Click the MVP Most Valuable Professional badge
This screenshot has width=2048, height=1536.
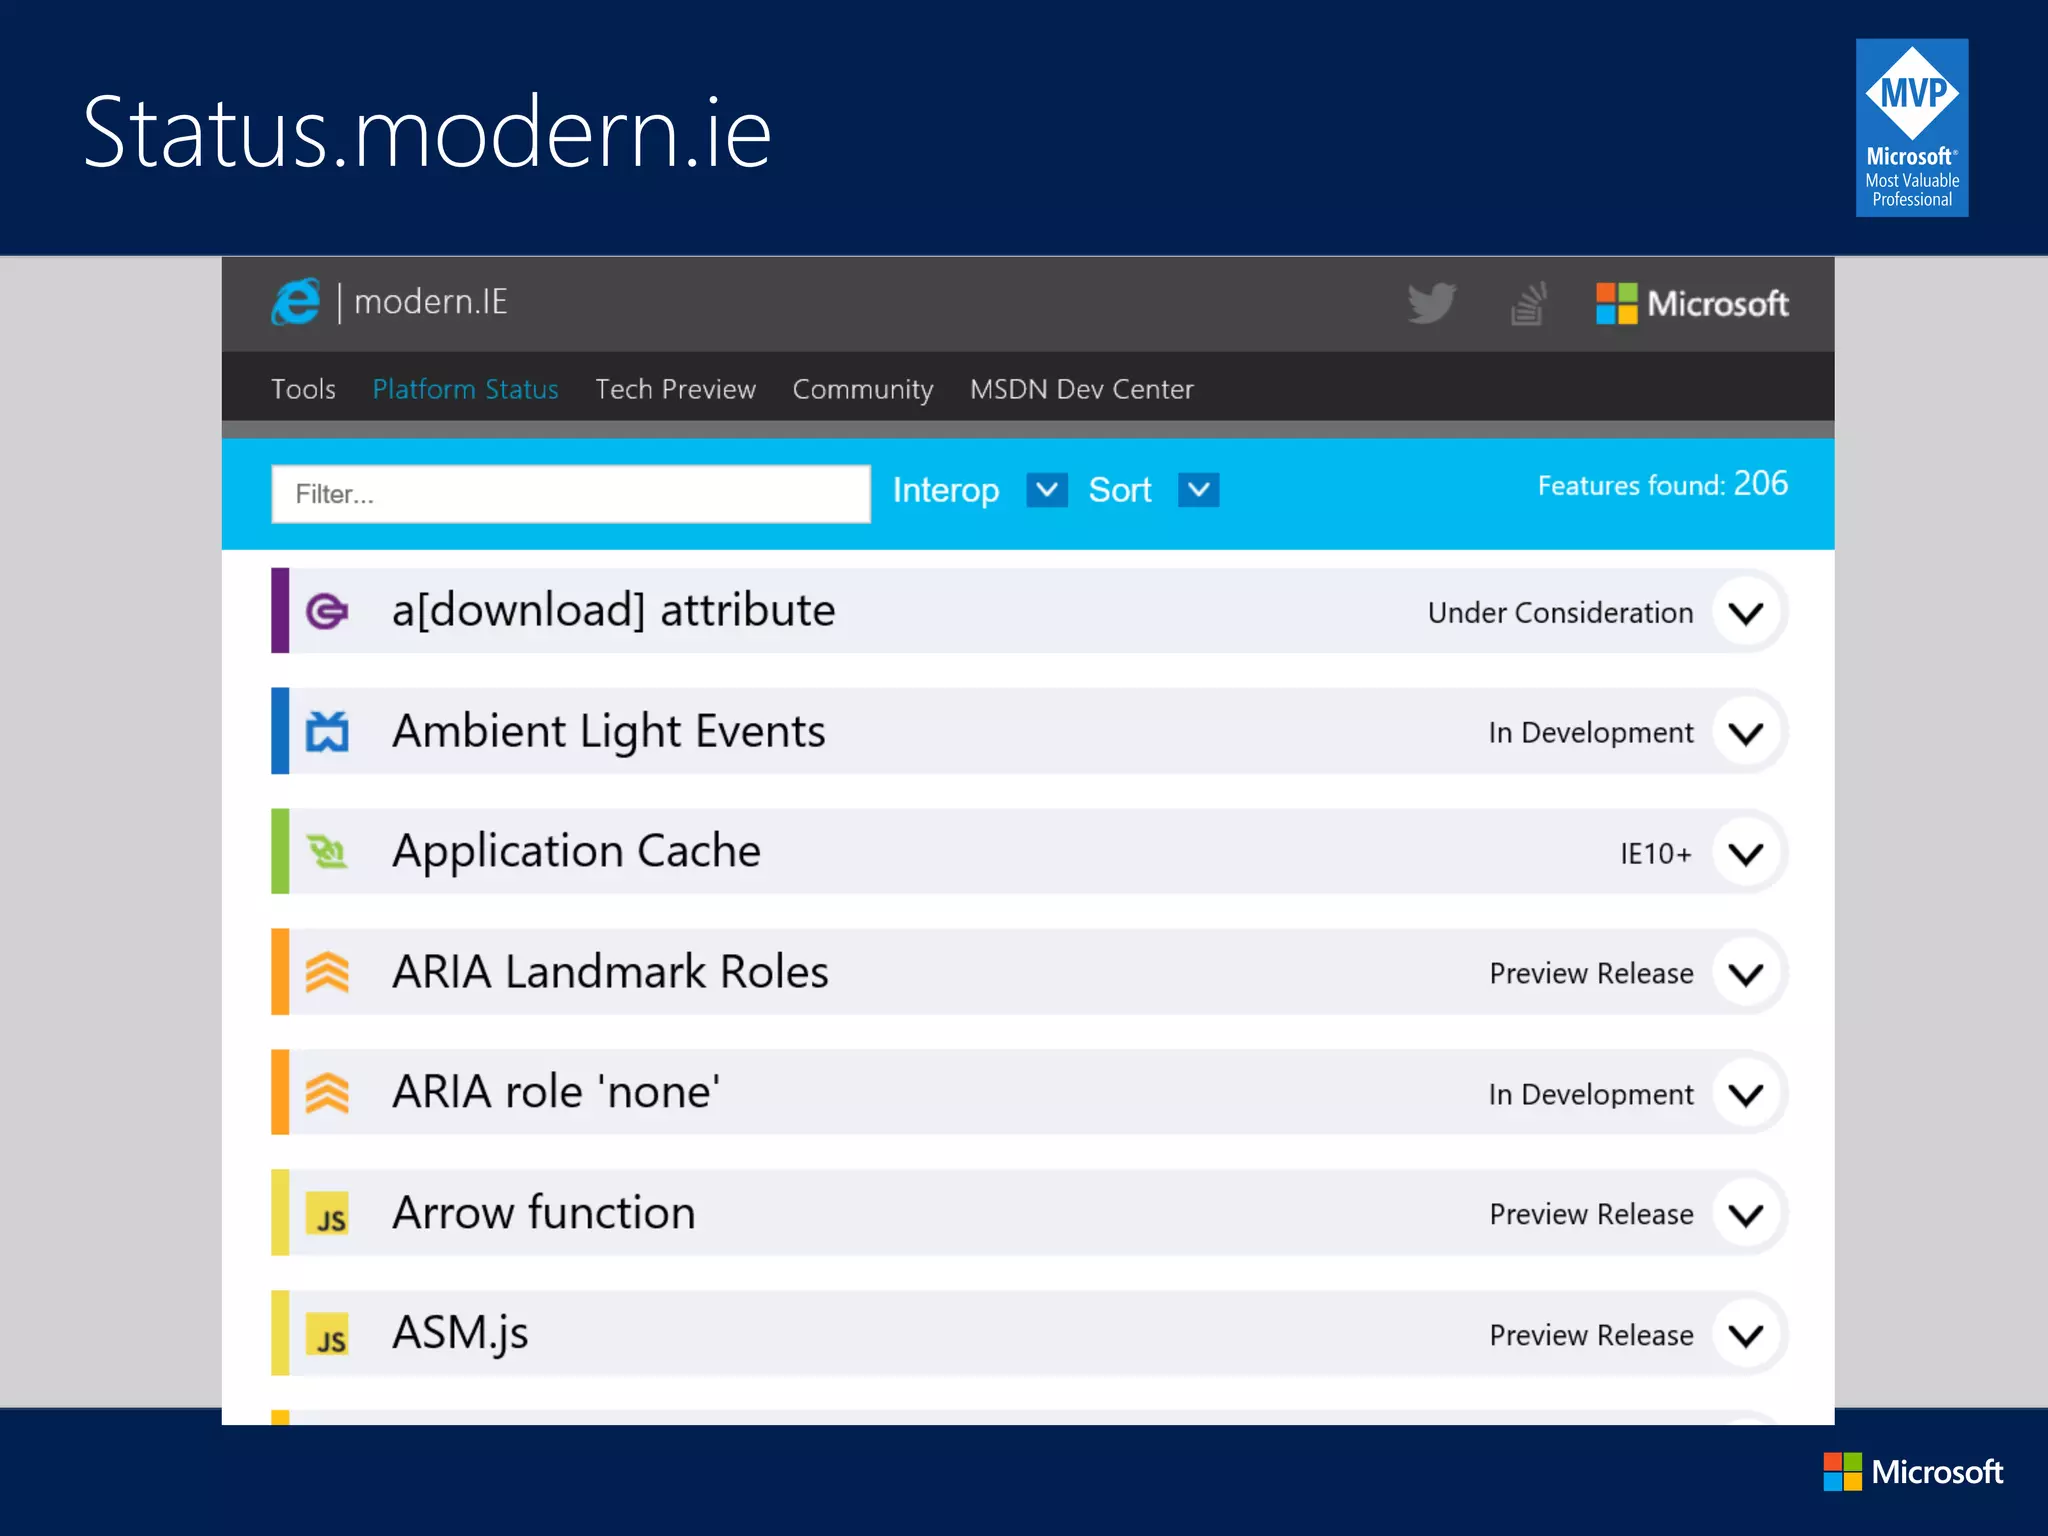point(1912,128)
